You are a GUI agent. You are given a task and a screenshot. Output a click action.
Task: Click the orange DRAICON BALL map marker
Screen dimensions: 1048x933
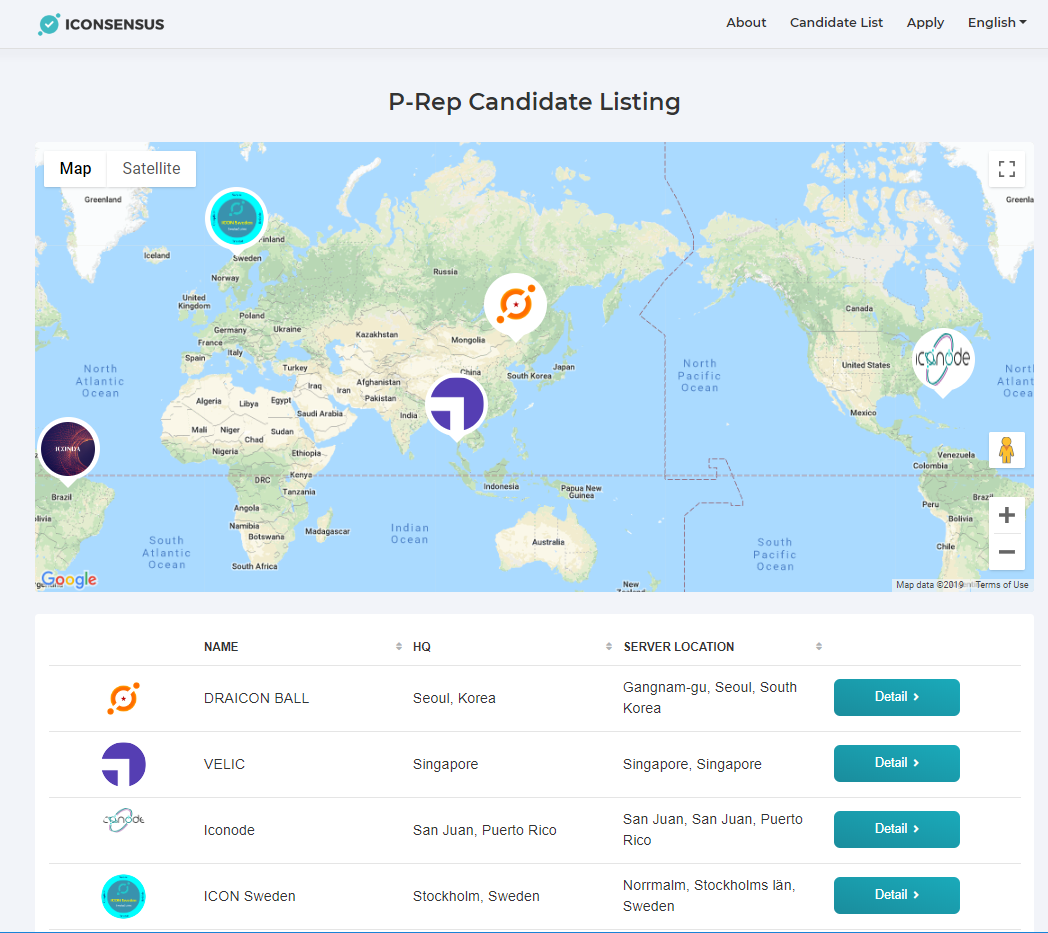516,304
